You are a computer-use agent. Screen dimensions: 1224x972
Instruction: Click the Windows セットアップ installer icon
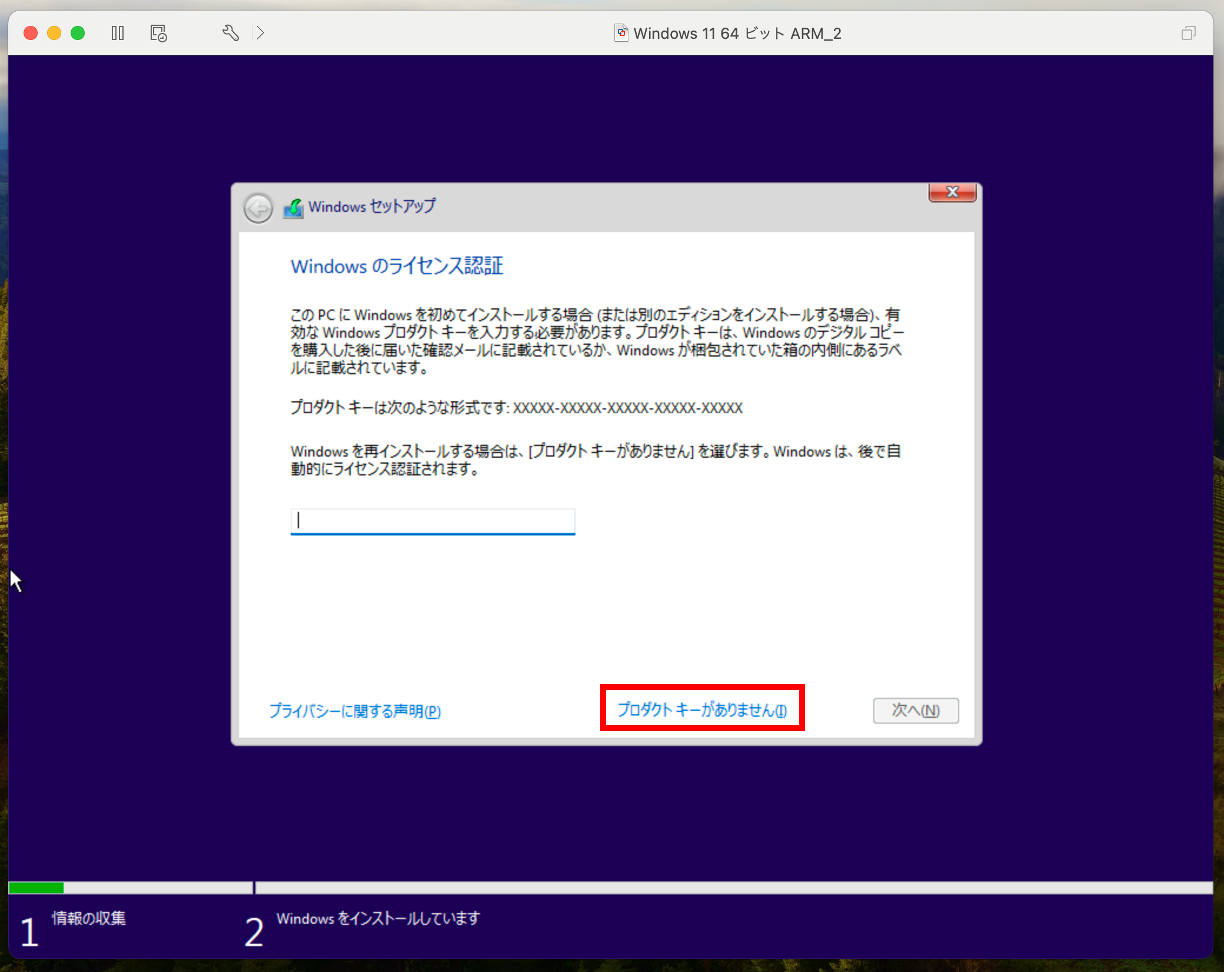[x=293, y=208]
